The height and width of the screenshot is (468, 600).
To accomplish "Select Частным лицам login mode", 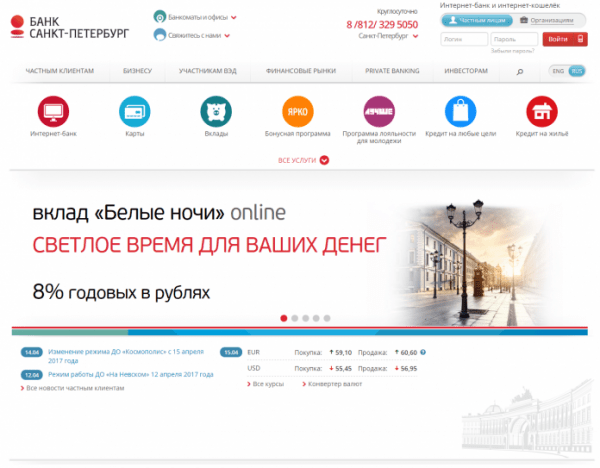I will pyautogui.click(x=477, y=20).
